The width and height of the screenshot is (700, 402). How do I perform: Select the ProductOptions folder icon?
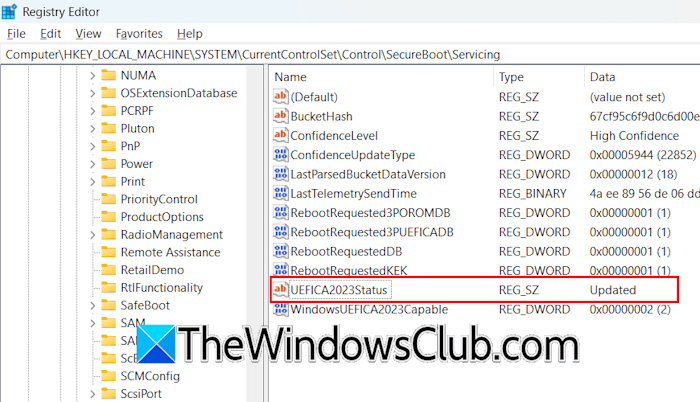tap(108, 217)
